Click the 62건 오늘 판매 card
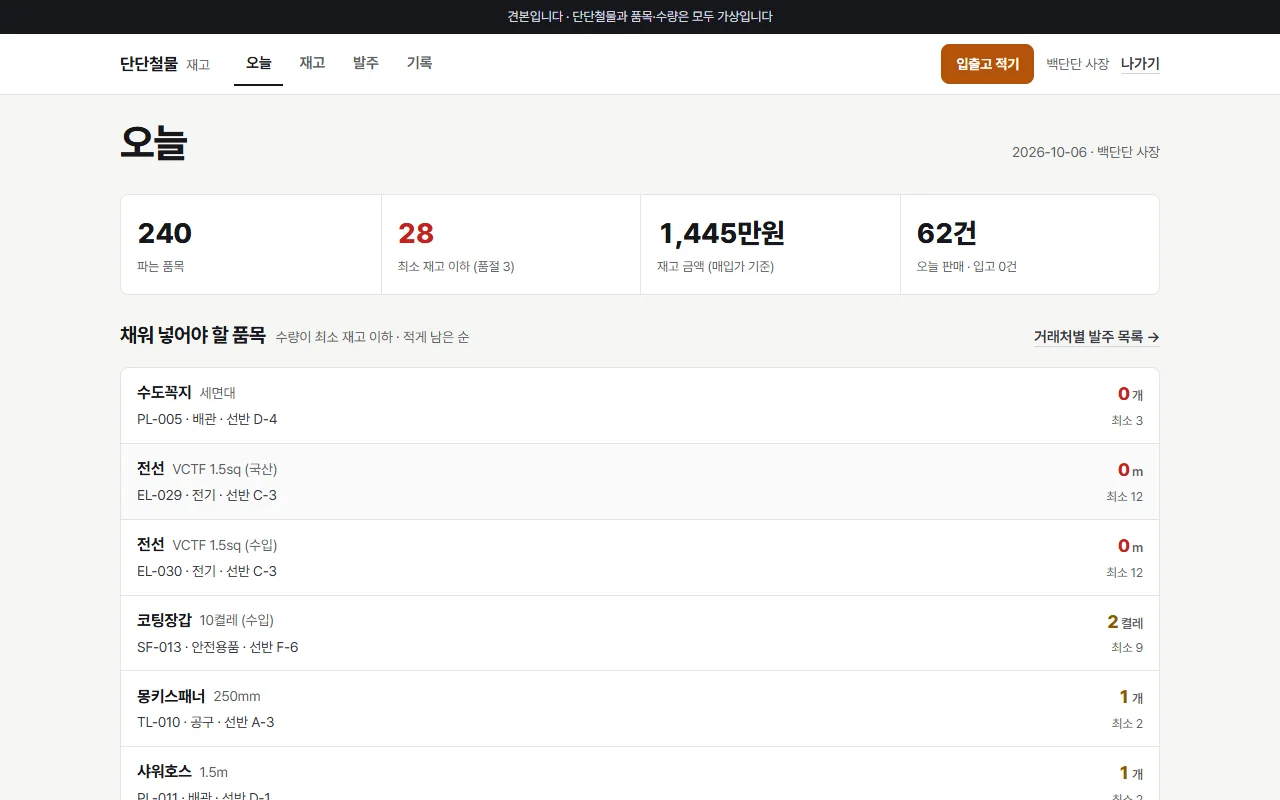1280x800 pixels. tap(1030, 245)
